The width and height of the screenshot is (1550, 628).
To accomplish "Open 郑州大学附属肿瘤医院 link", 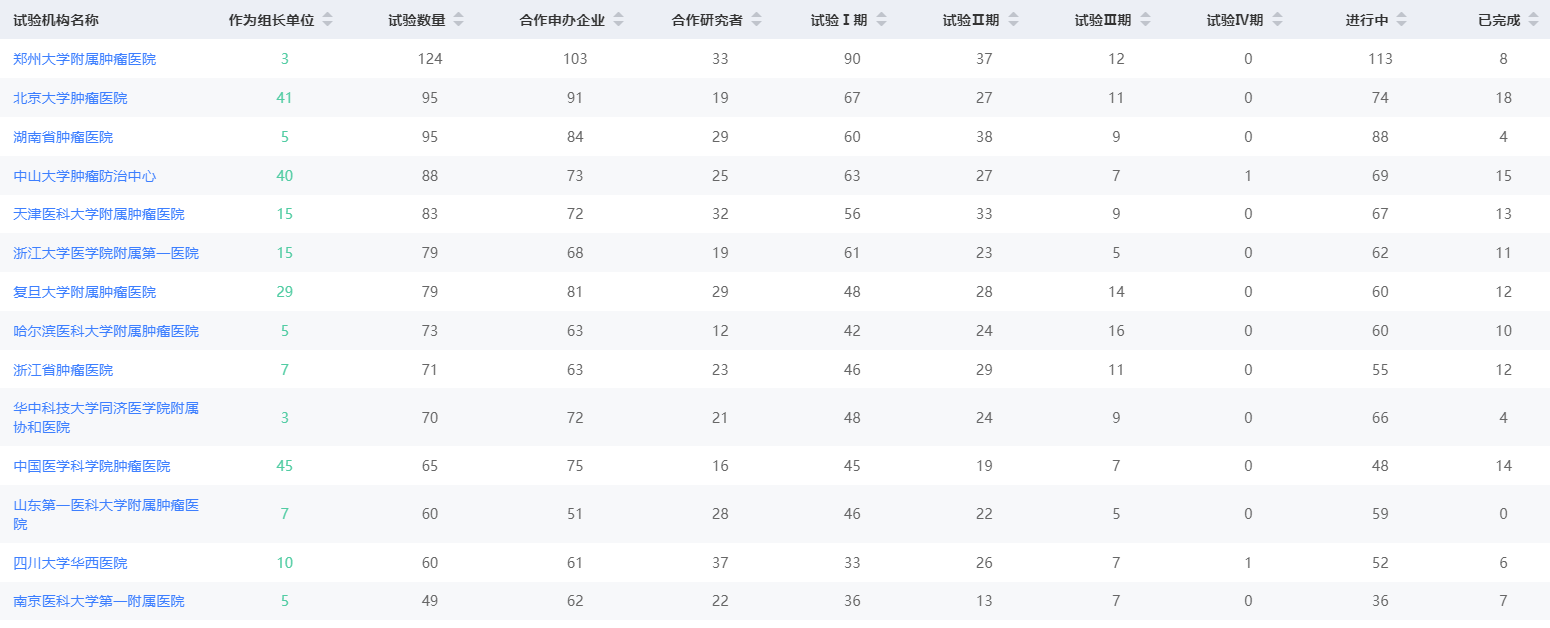I will 84,59.
